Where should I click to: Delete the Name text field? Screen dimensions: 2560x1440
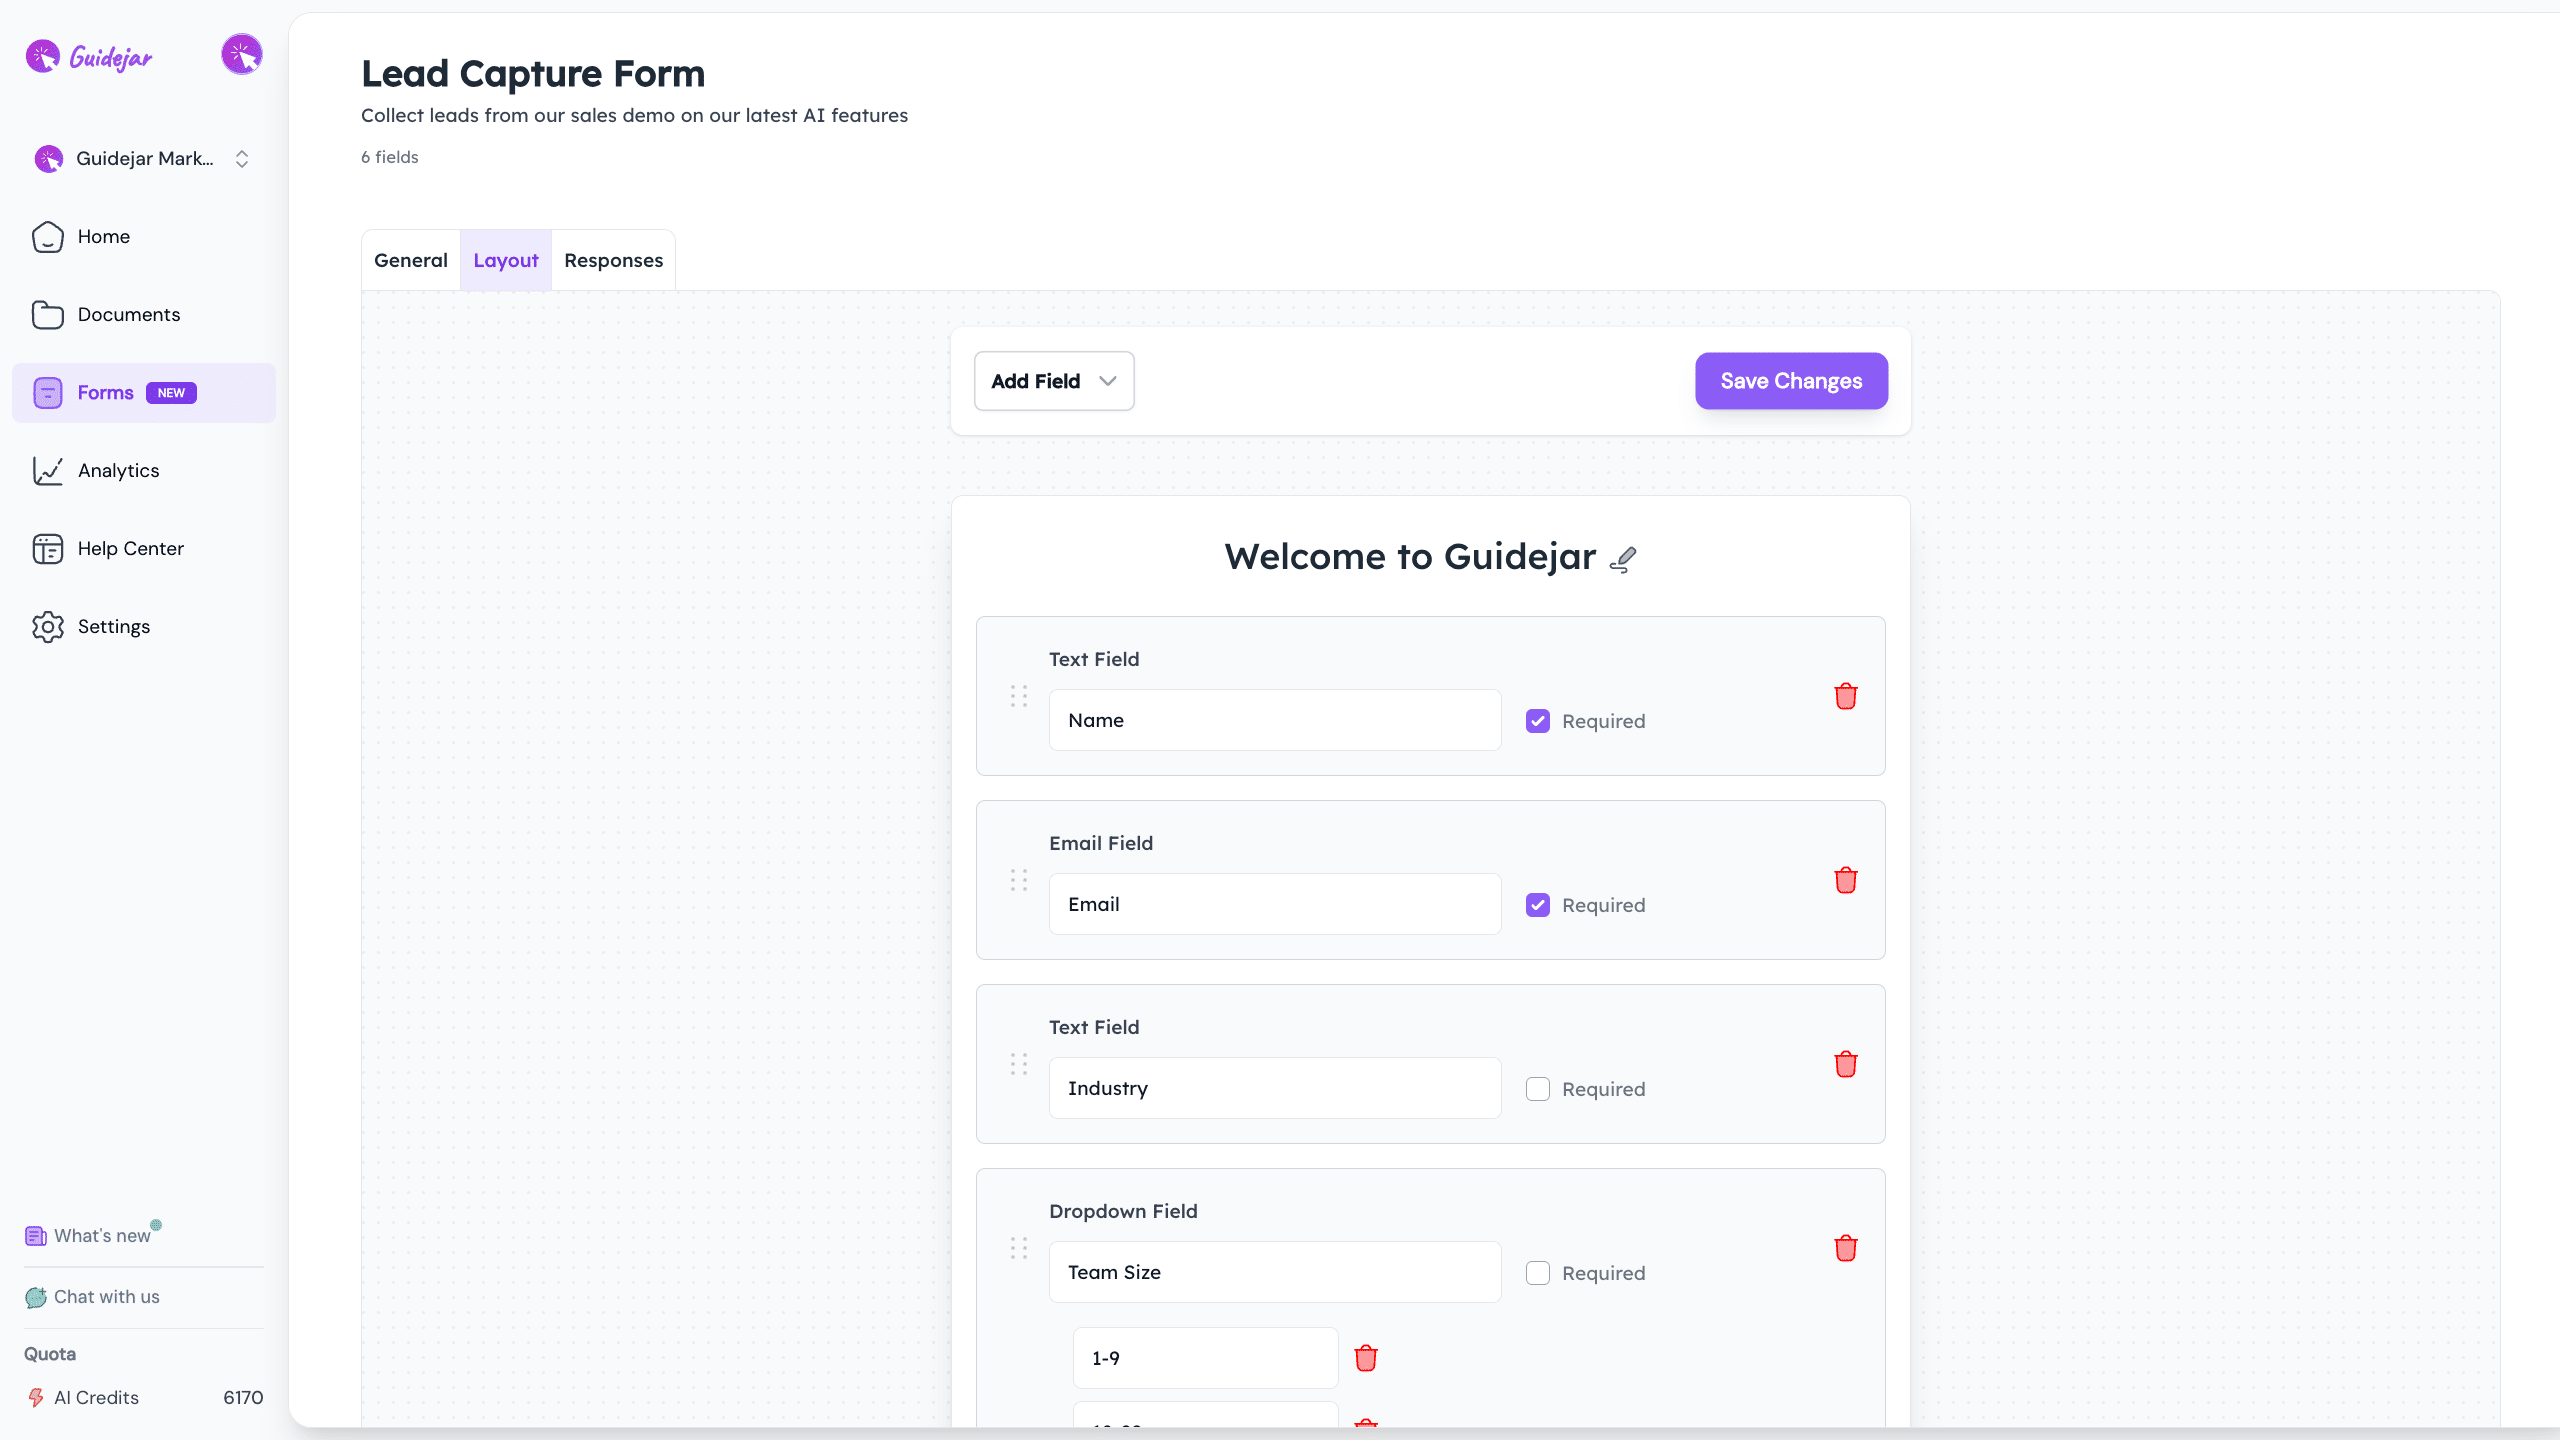click(x=1845, y=696)
